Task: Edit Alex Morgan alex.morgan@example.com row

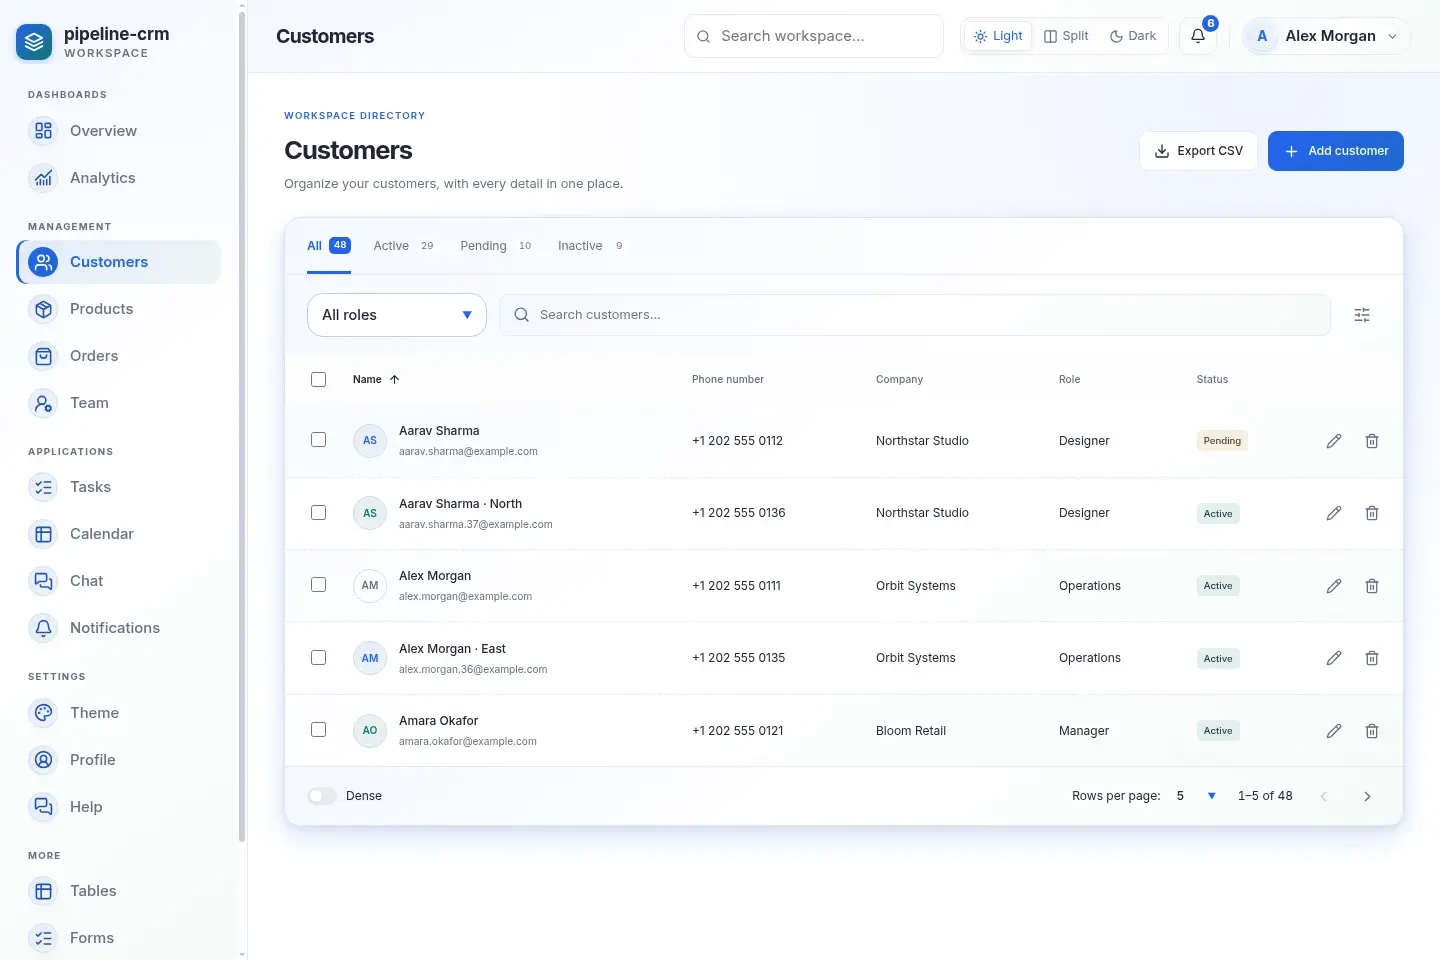Action: (1334, 586)
